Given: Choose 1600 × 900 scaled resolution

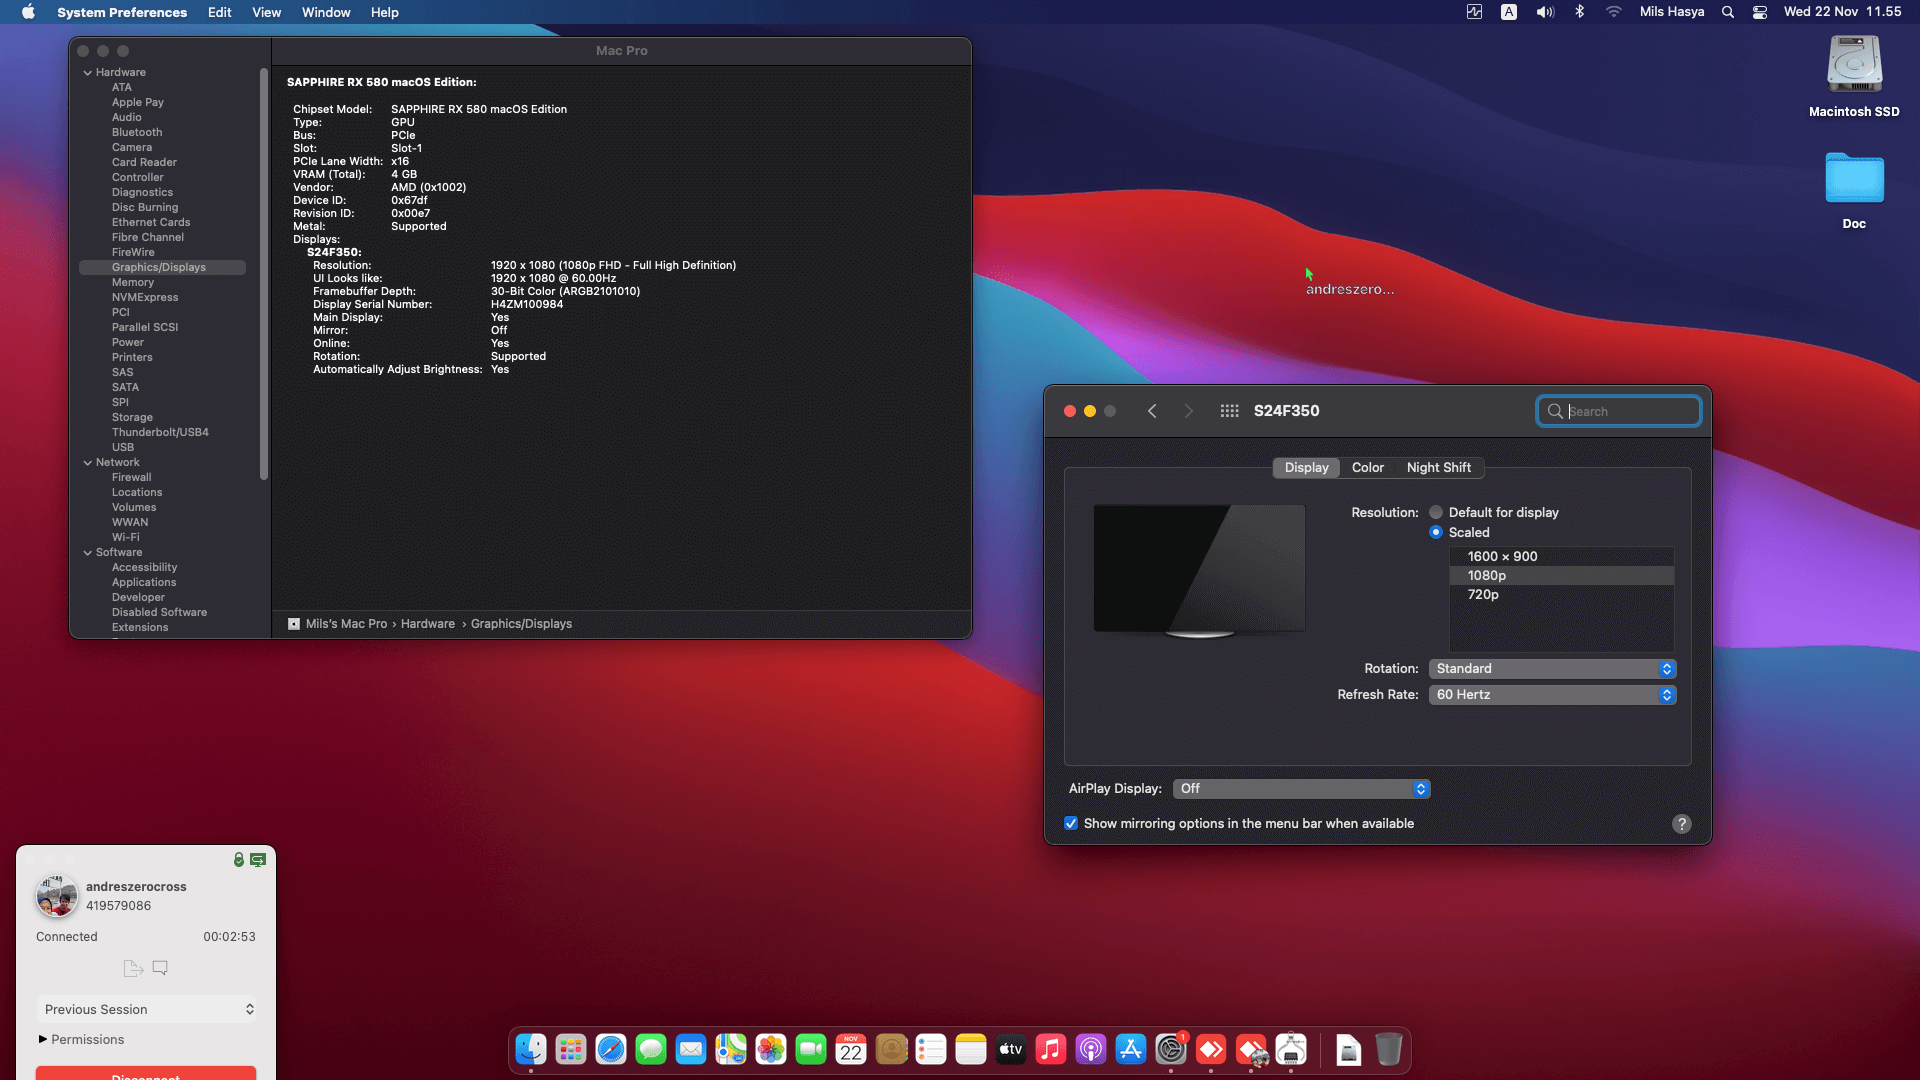Looking at the screenshot, I should coord(1561,556).
